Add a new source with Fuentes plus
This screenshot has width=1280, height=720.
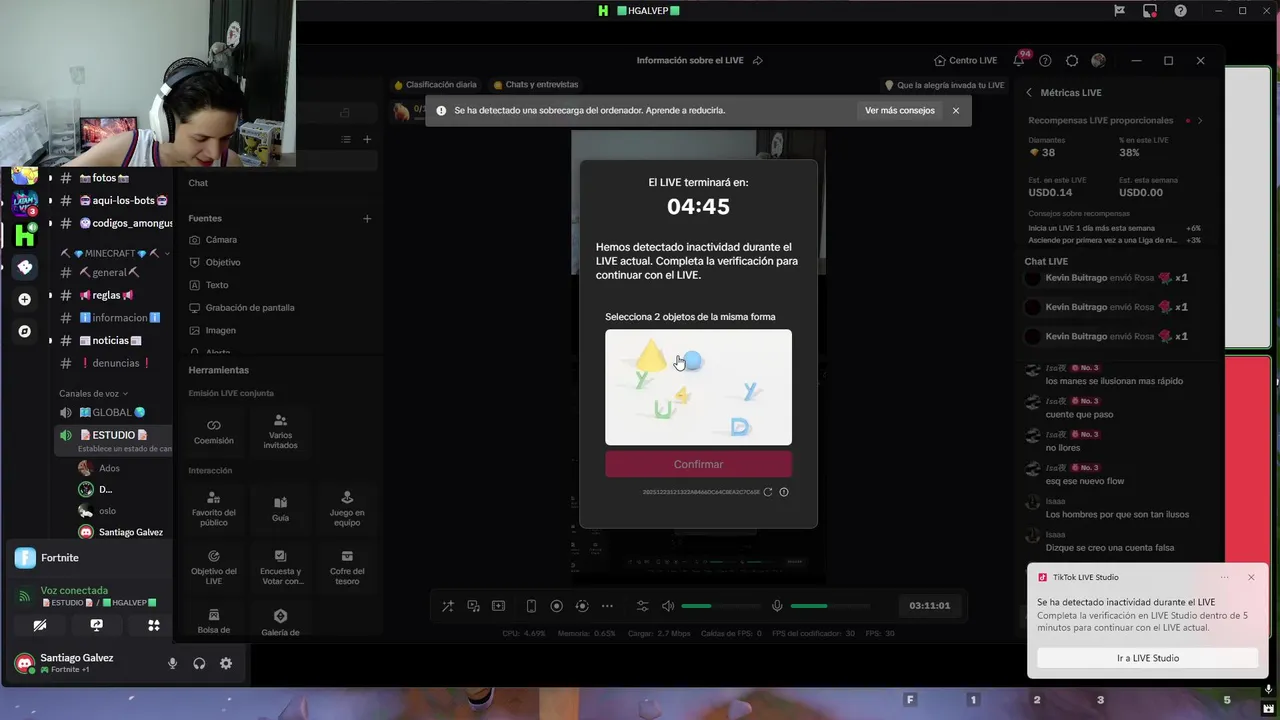click(x=367, y=218)
